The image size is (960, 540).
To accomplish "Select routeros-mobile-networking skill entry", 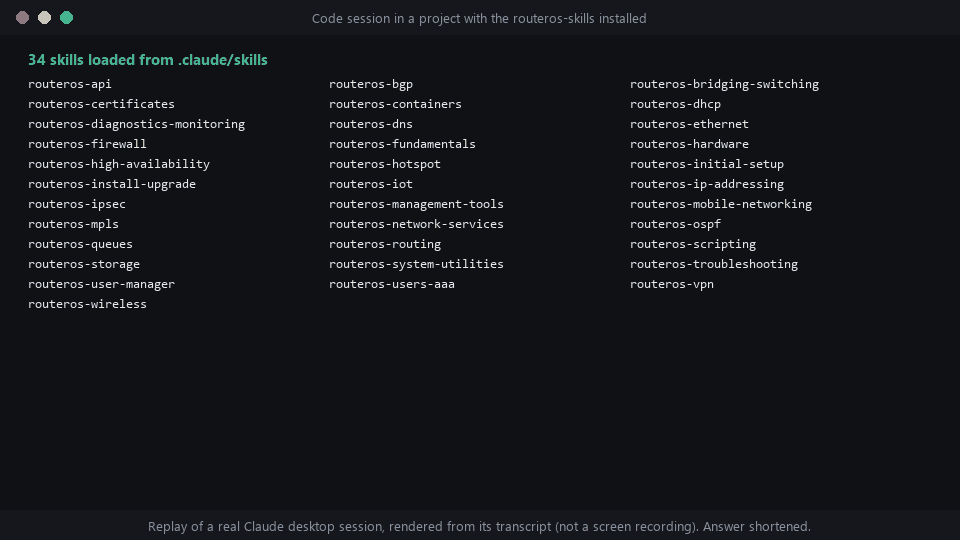I will (x=721, y=204).
